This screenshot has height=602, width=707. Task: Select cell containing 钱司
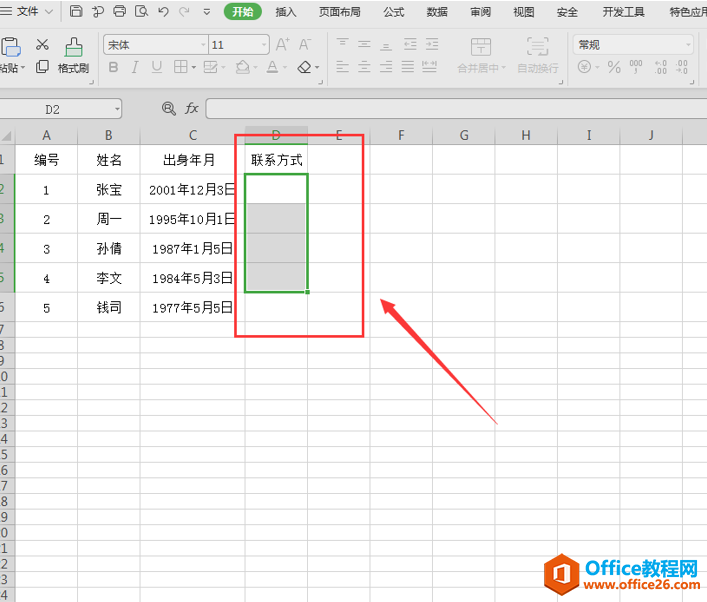109,308
